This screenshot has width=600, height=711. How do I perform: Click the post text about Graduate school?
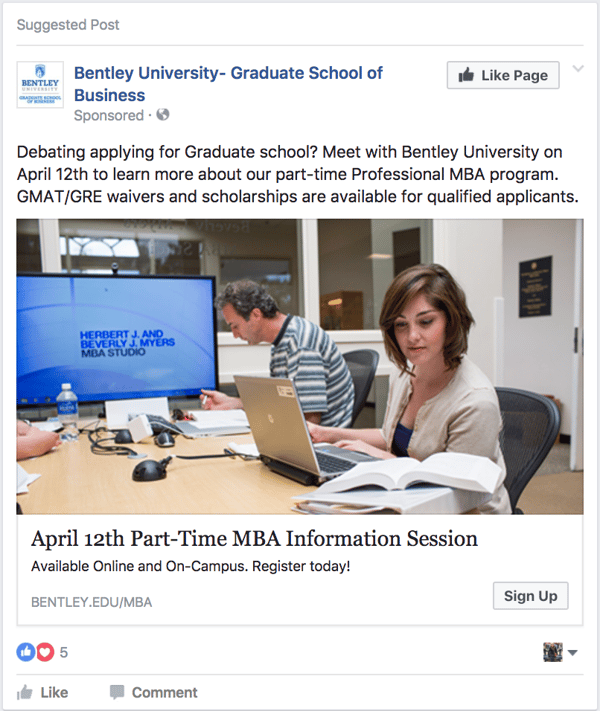pyautogui.click(x=298, y=174)
